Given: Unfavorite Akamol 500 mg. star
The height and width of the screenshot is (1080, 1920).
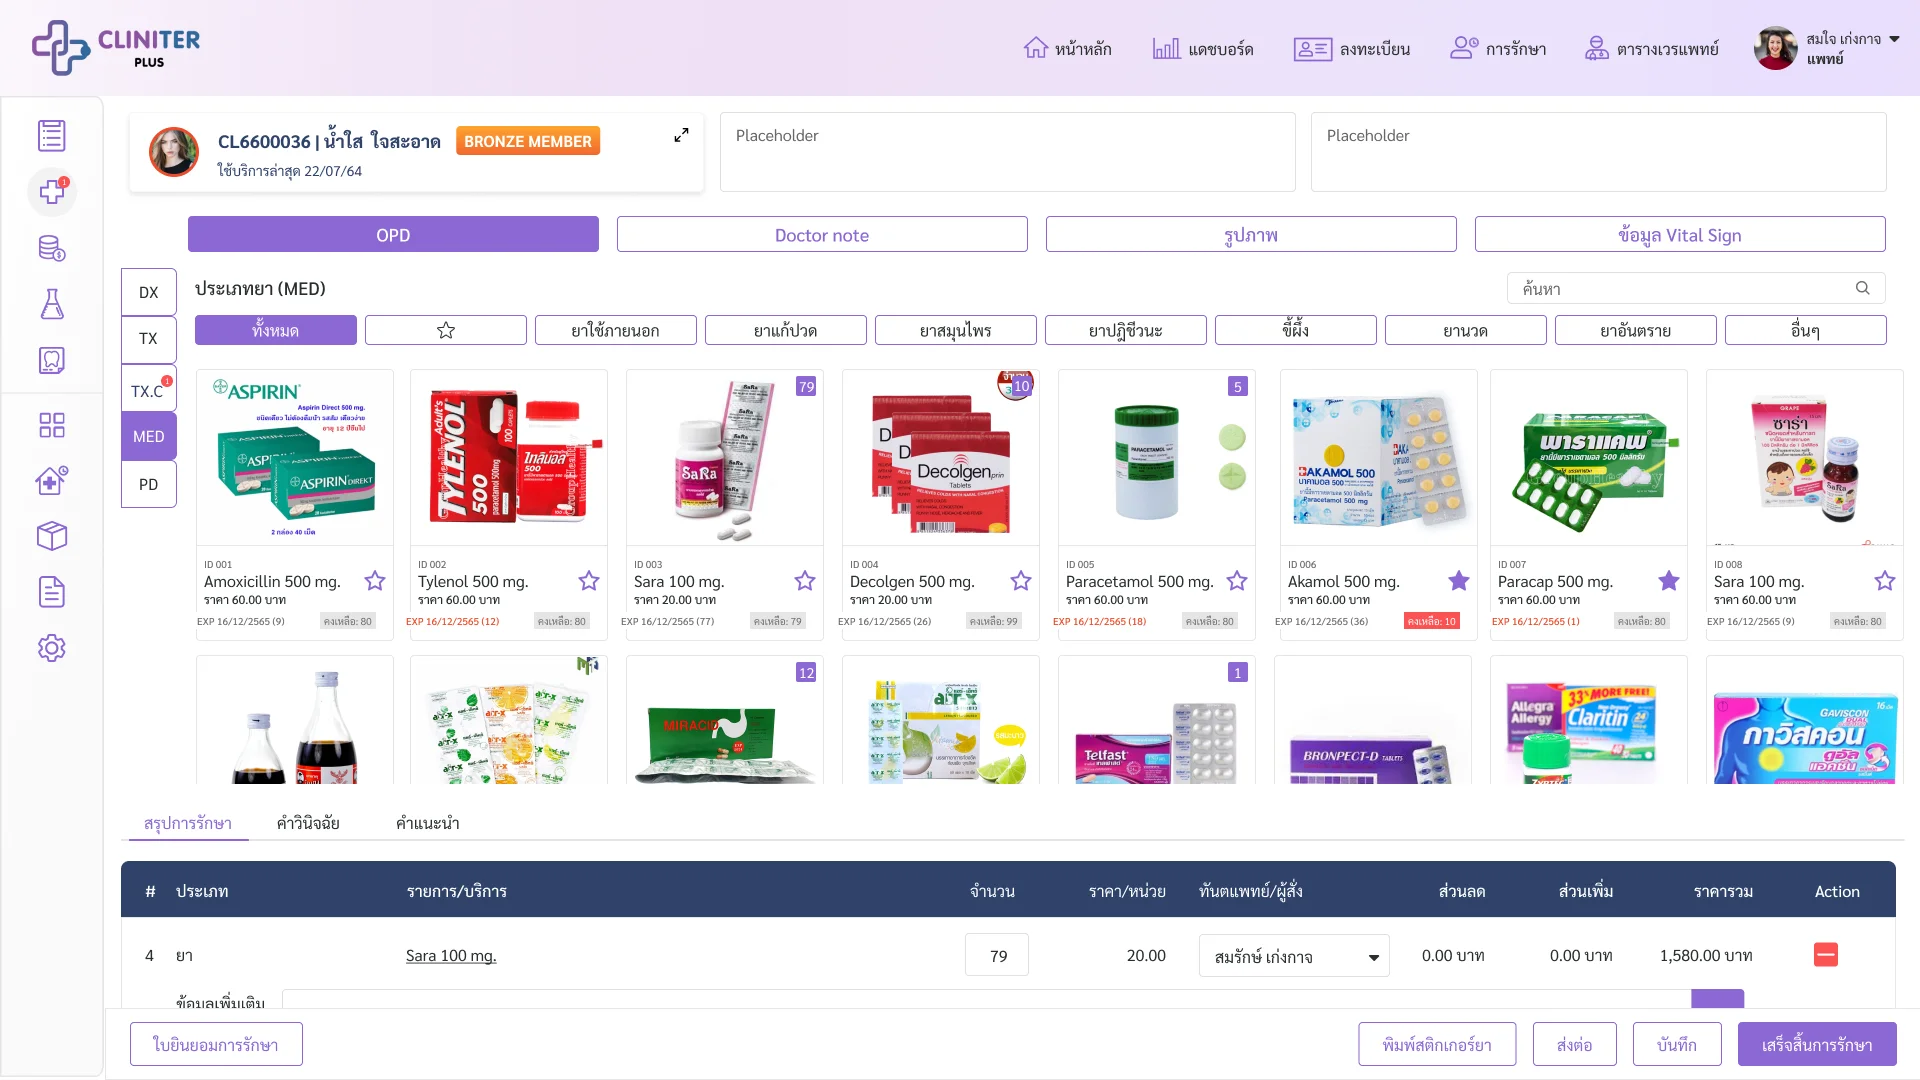Looking at the screenshot, I should coord(1459,580).
